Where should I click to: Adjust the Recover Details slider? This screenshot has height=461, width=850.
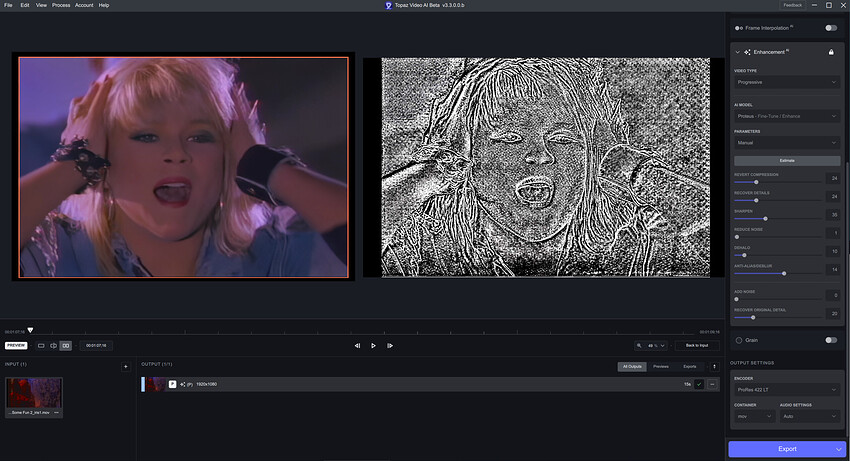point(777,200)
